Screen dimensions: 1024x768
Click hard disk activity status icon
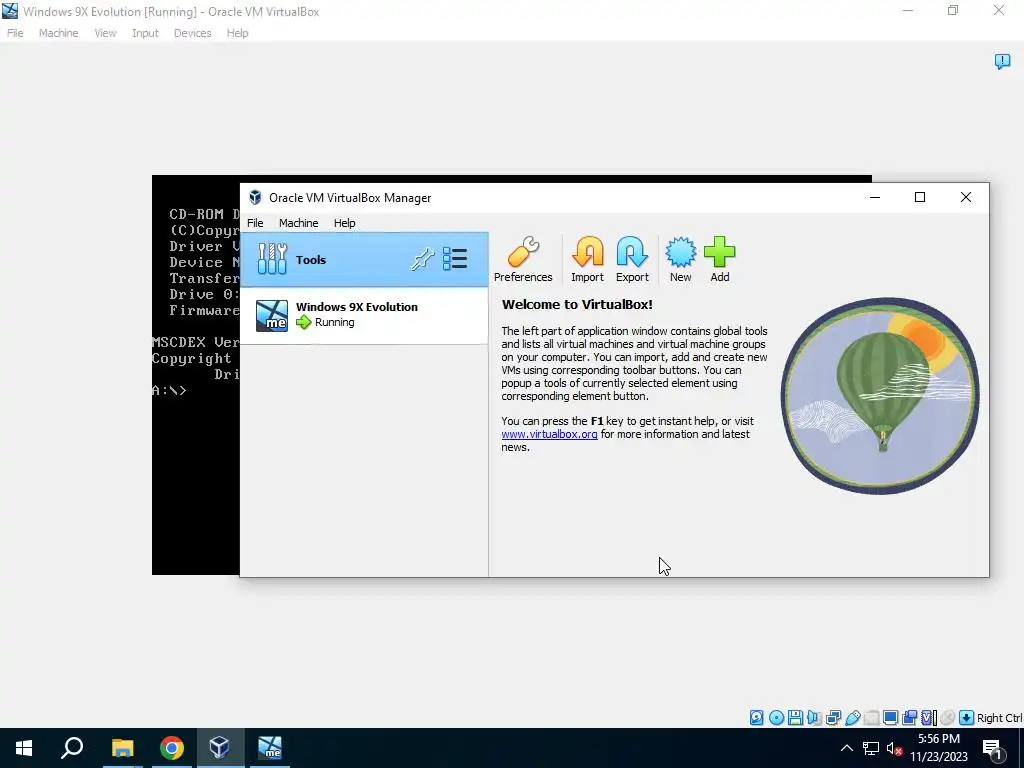(756, 718)
